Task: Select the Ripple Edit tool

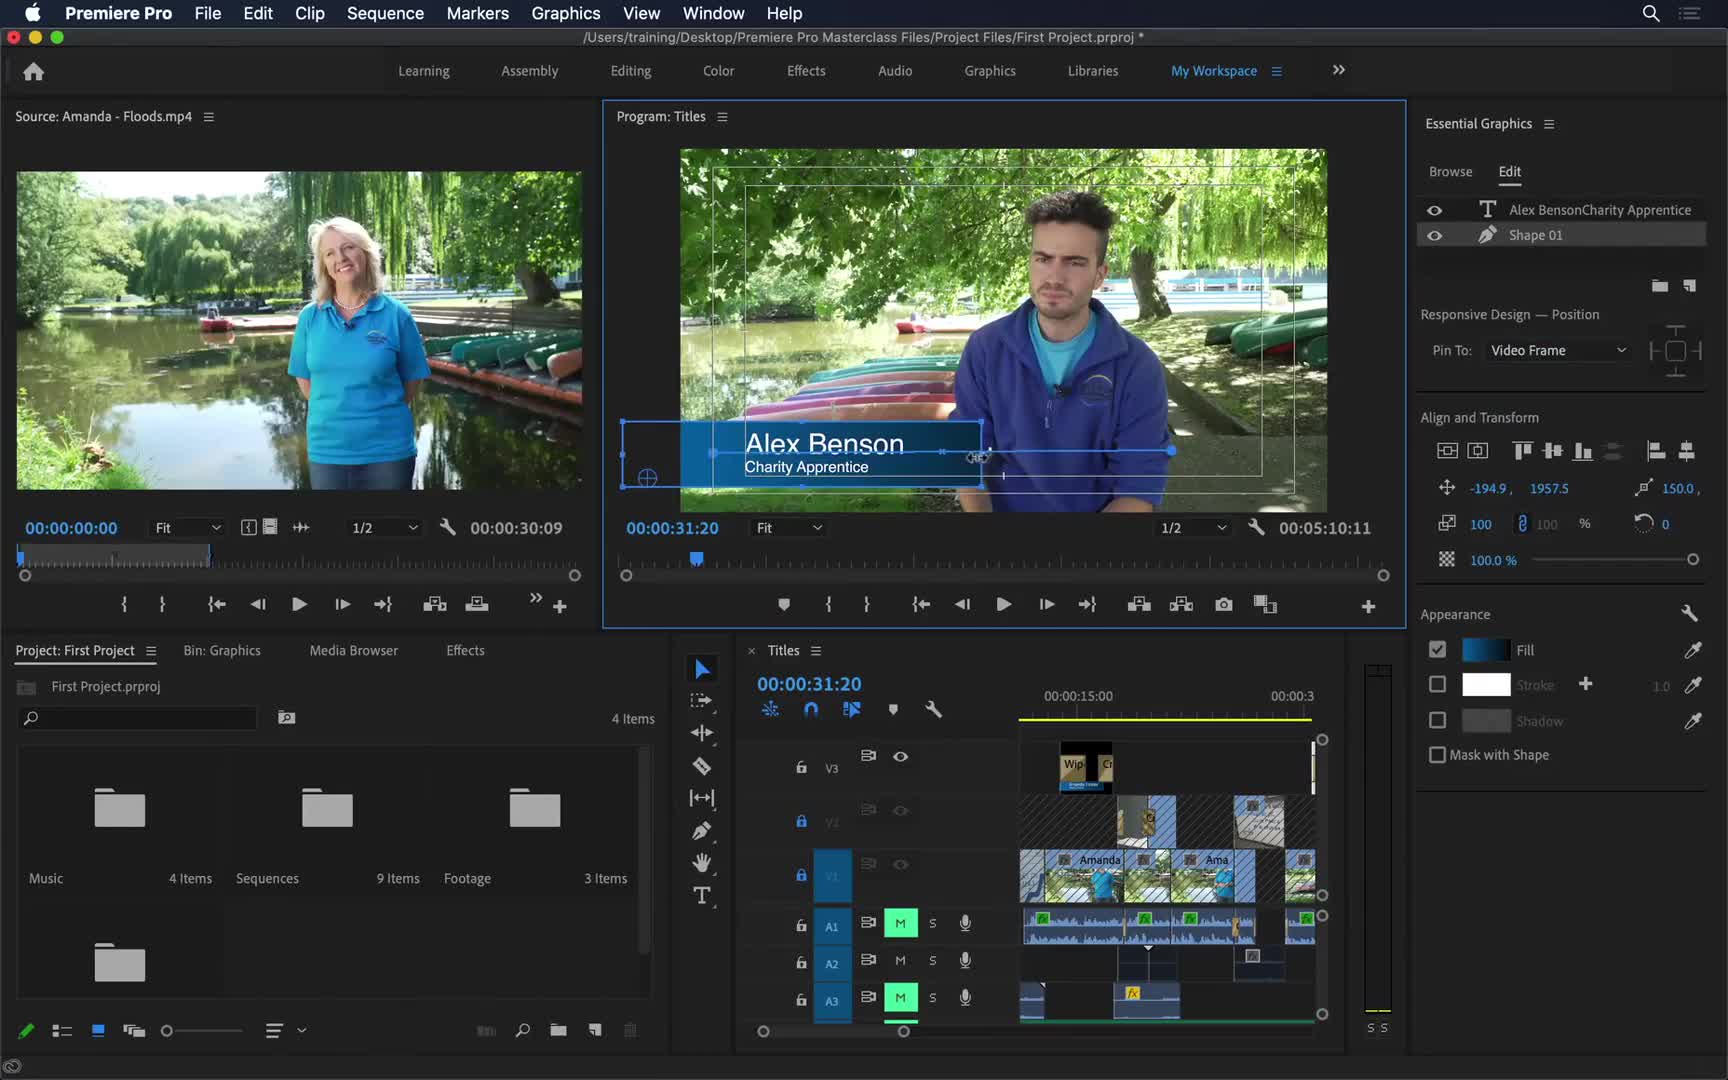Action: (x=702, y=733)
